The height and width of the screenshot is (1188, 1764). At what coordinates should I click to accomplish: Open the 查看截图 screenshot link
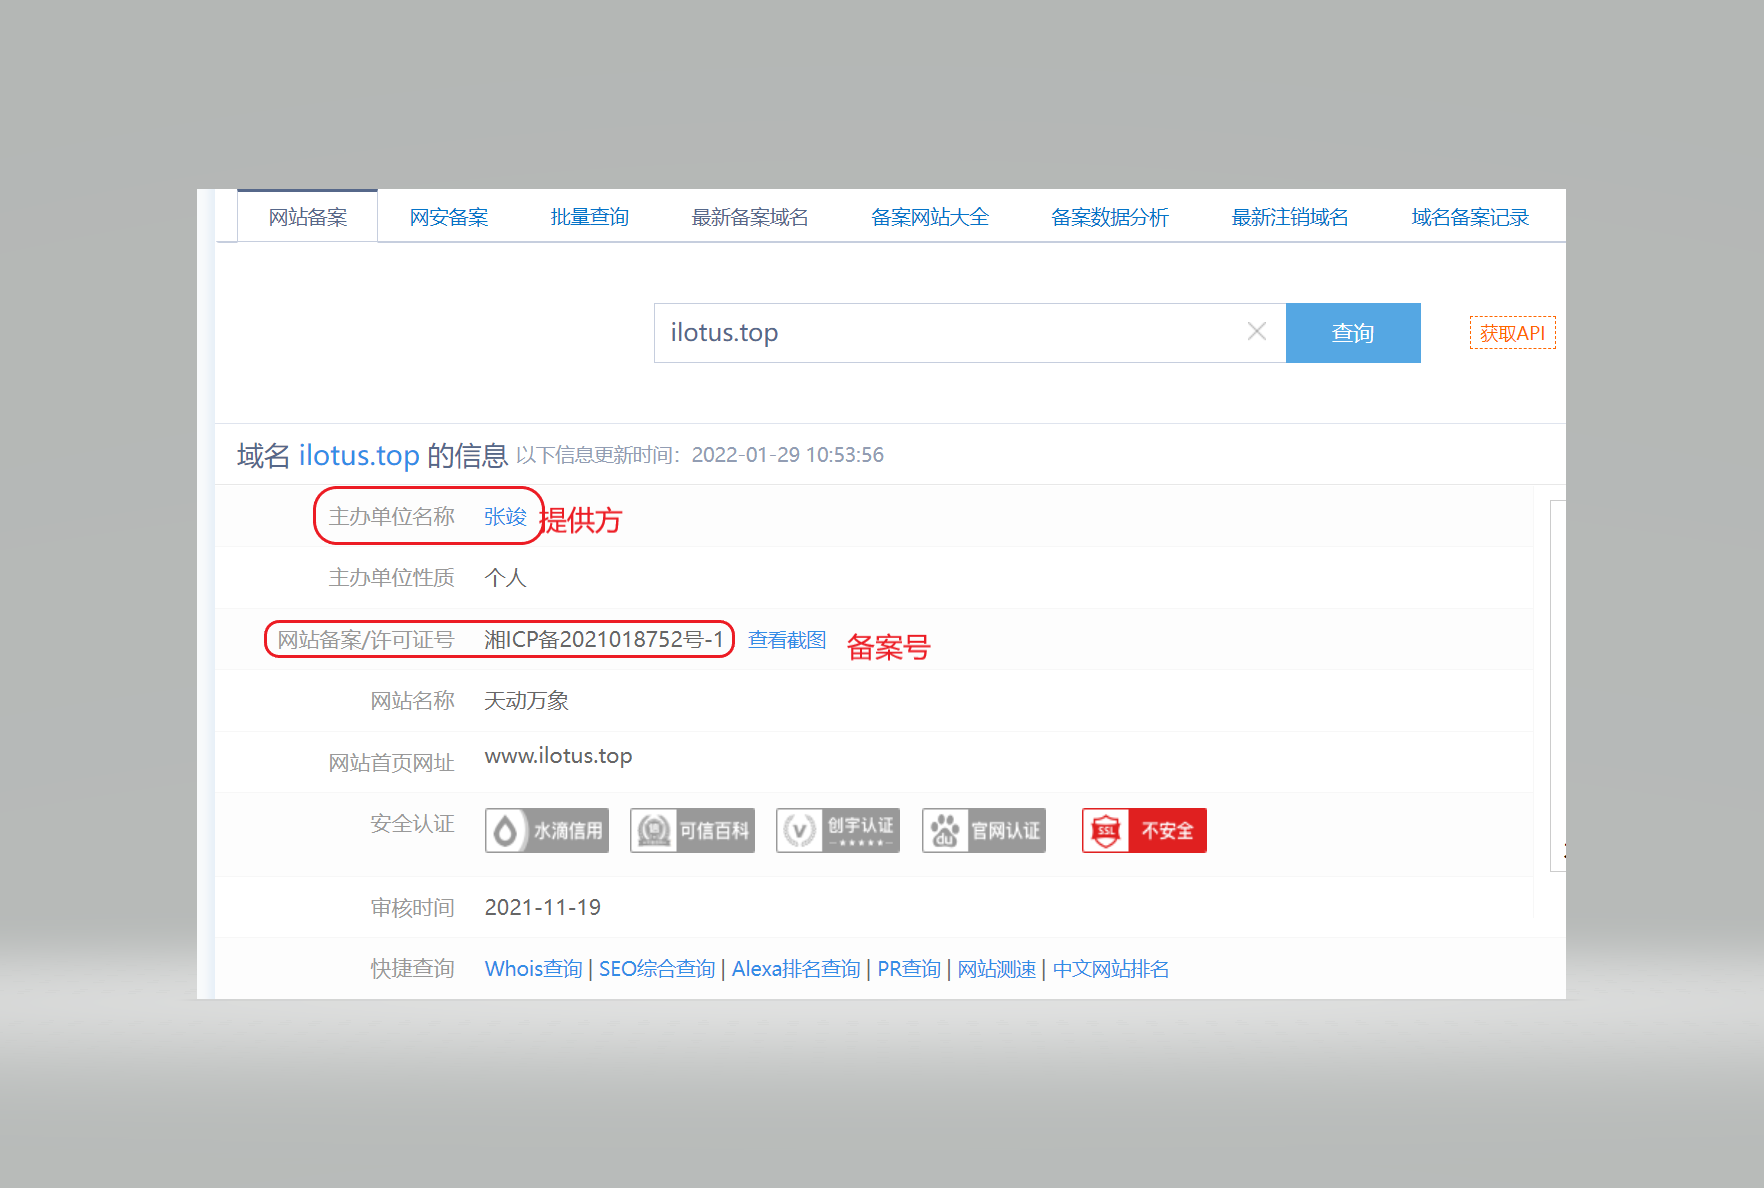click(786, 639)
